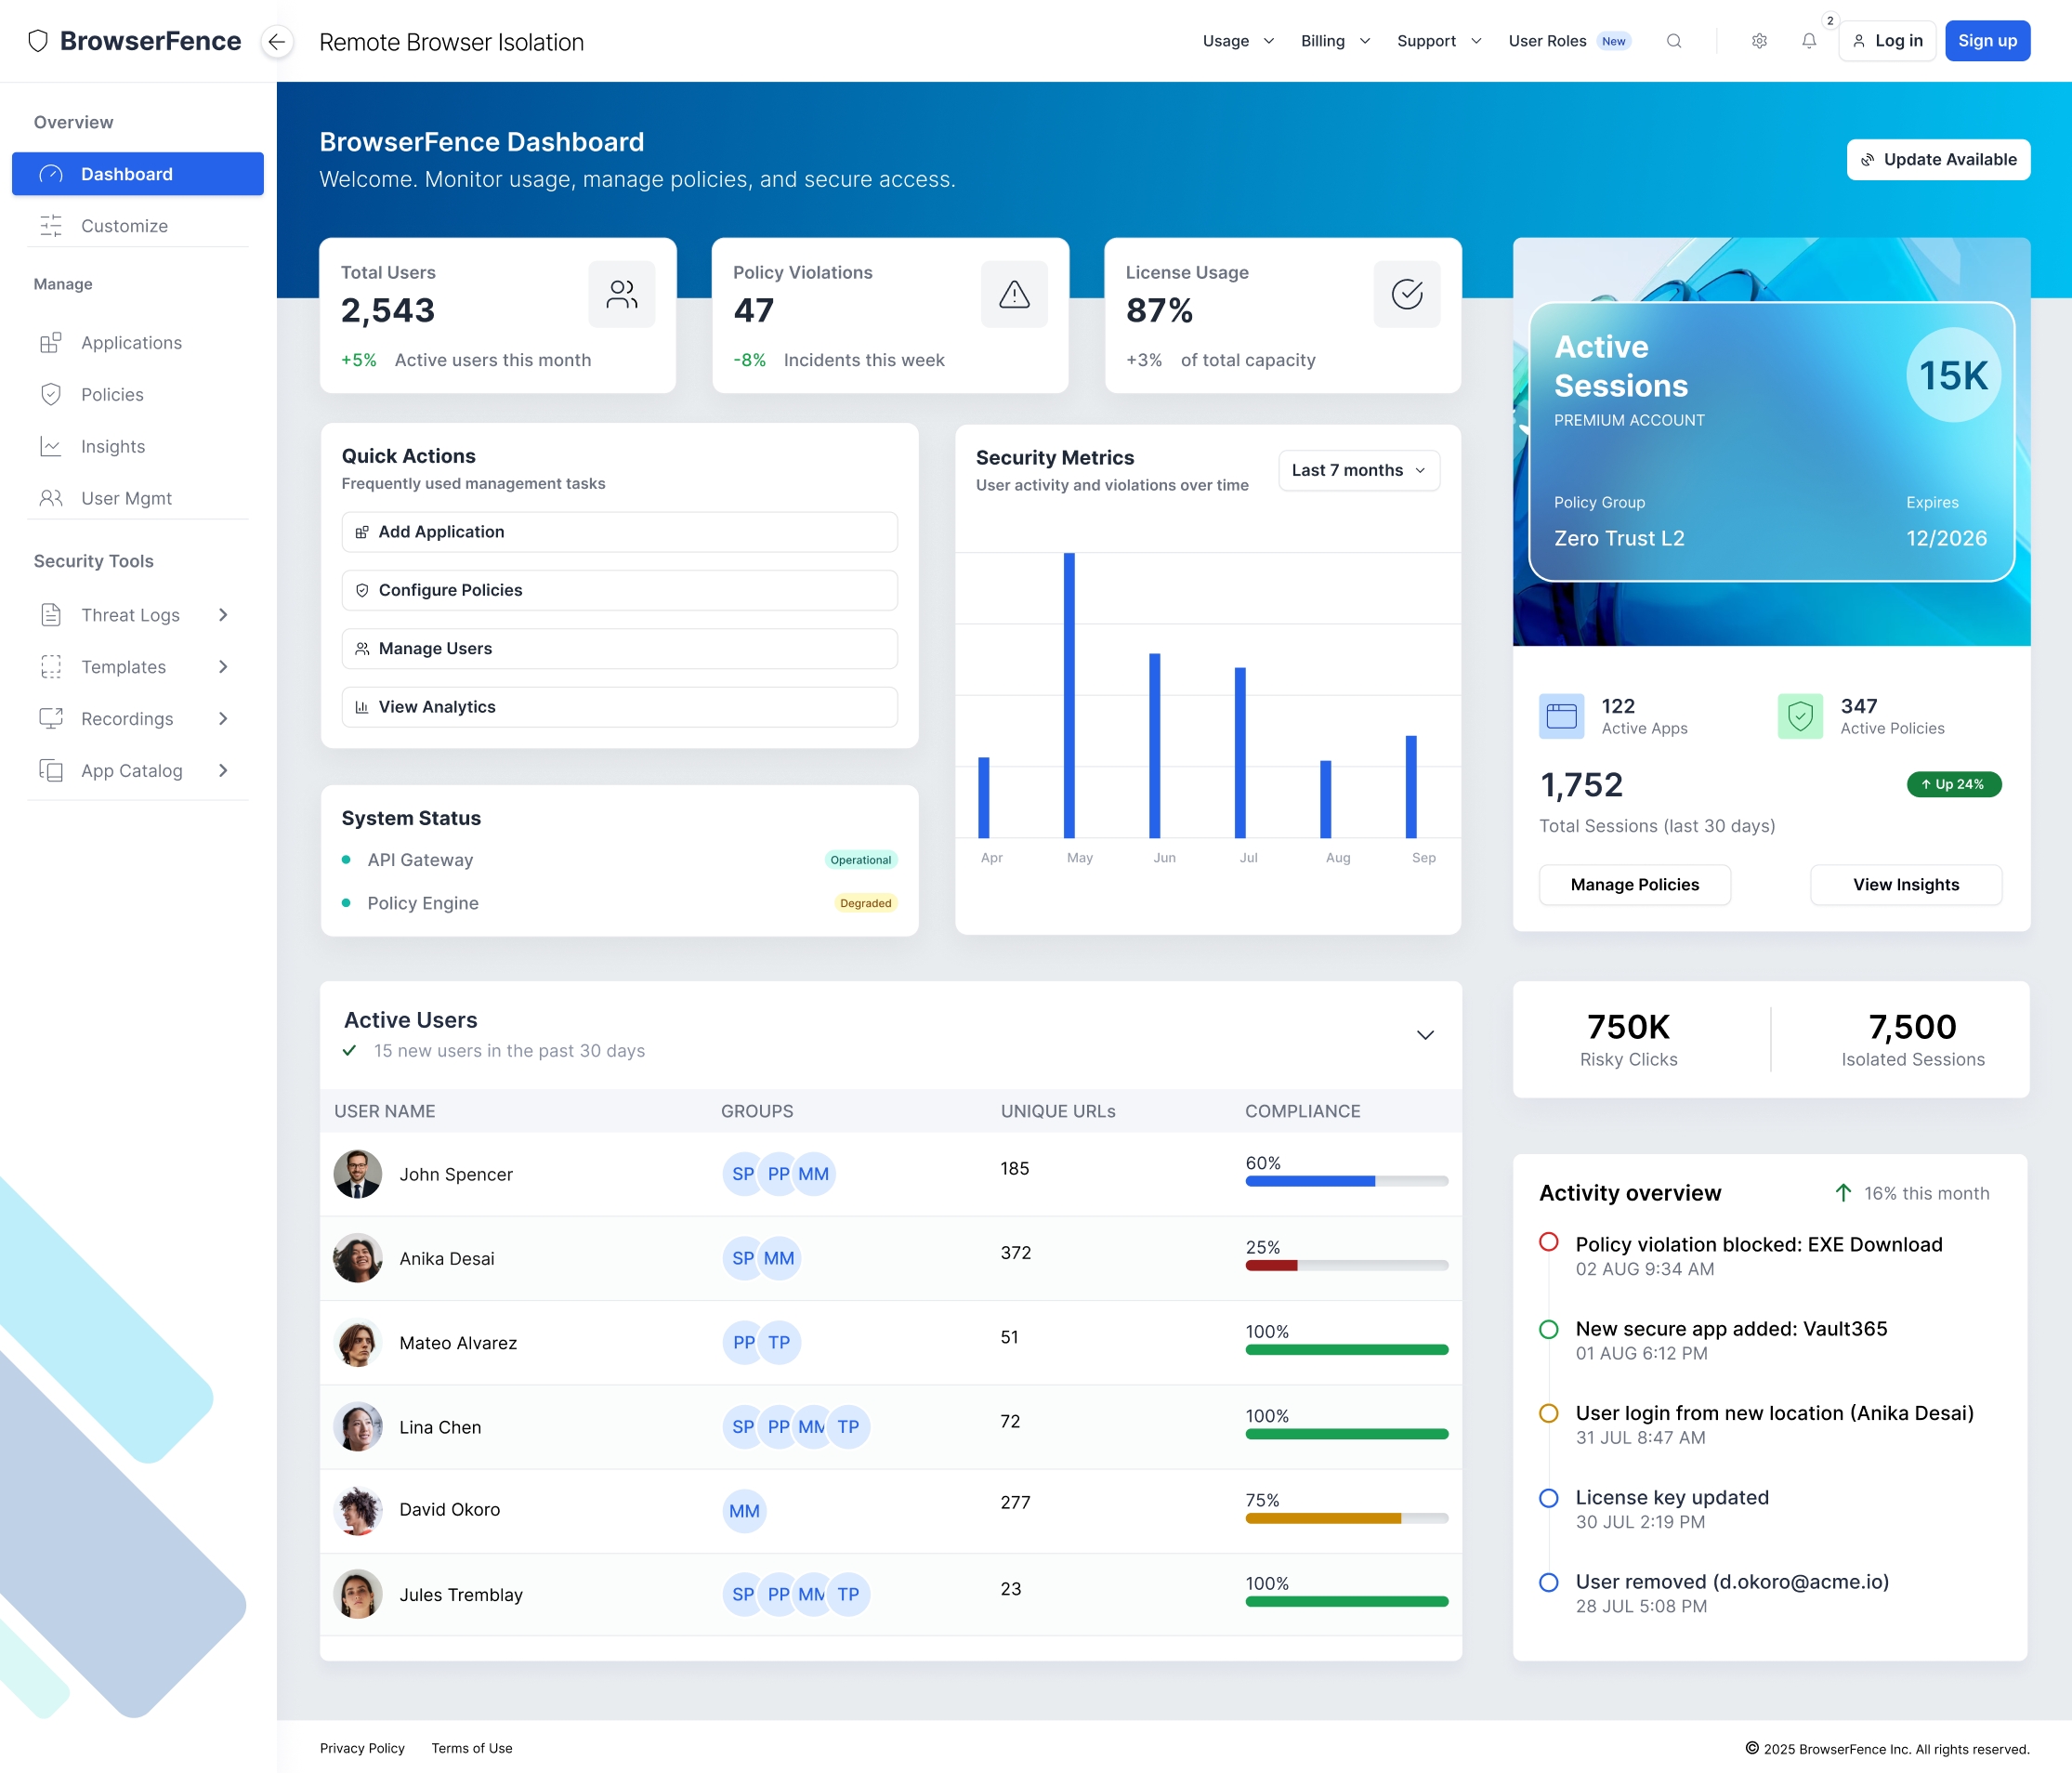Click the License Usage checkmark icon
Image resolution: width=2072 pixels, height=1773 pixels.
1406,294
